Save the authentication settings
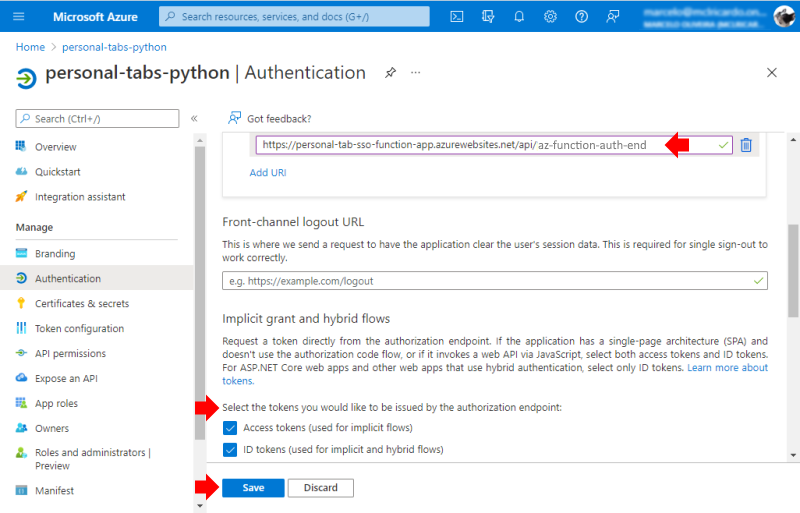Screen dimensions: 800x513 pos(253,487)
